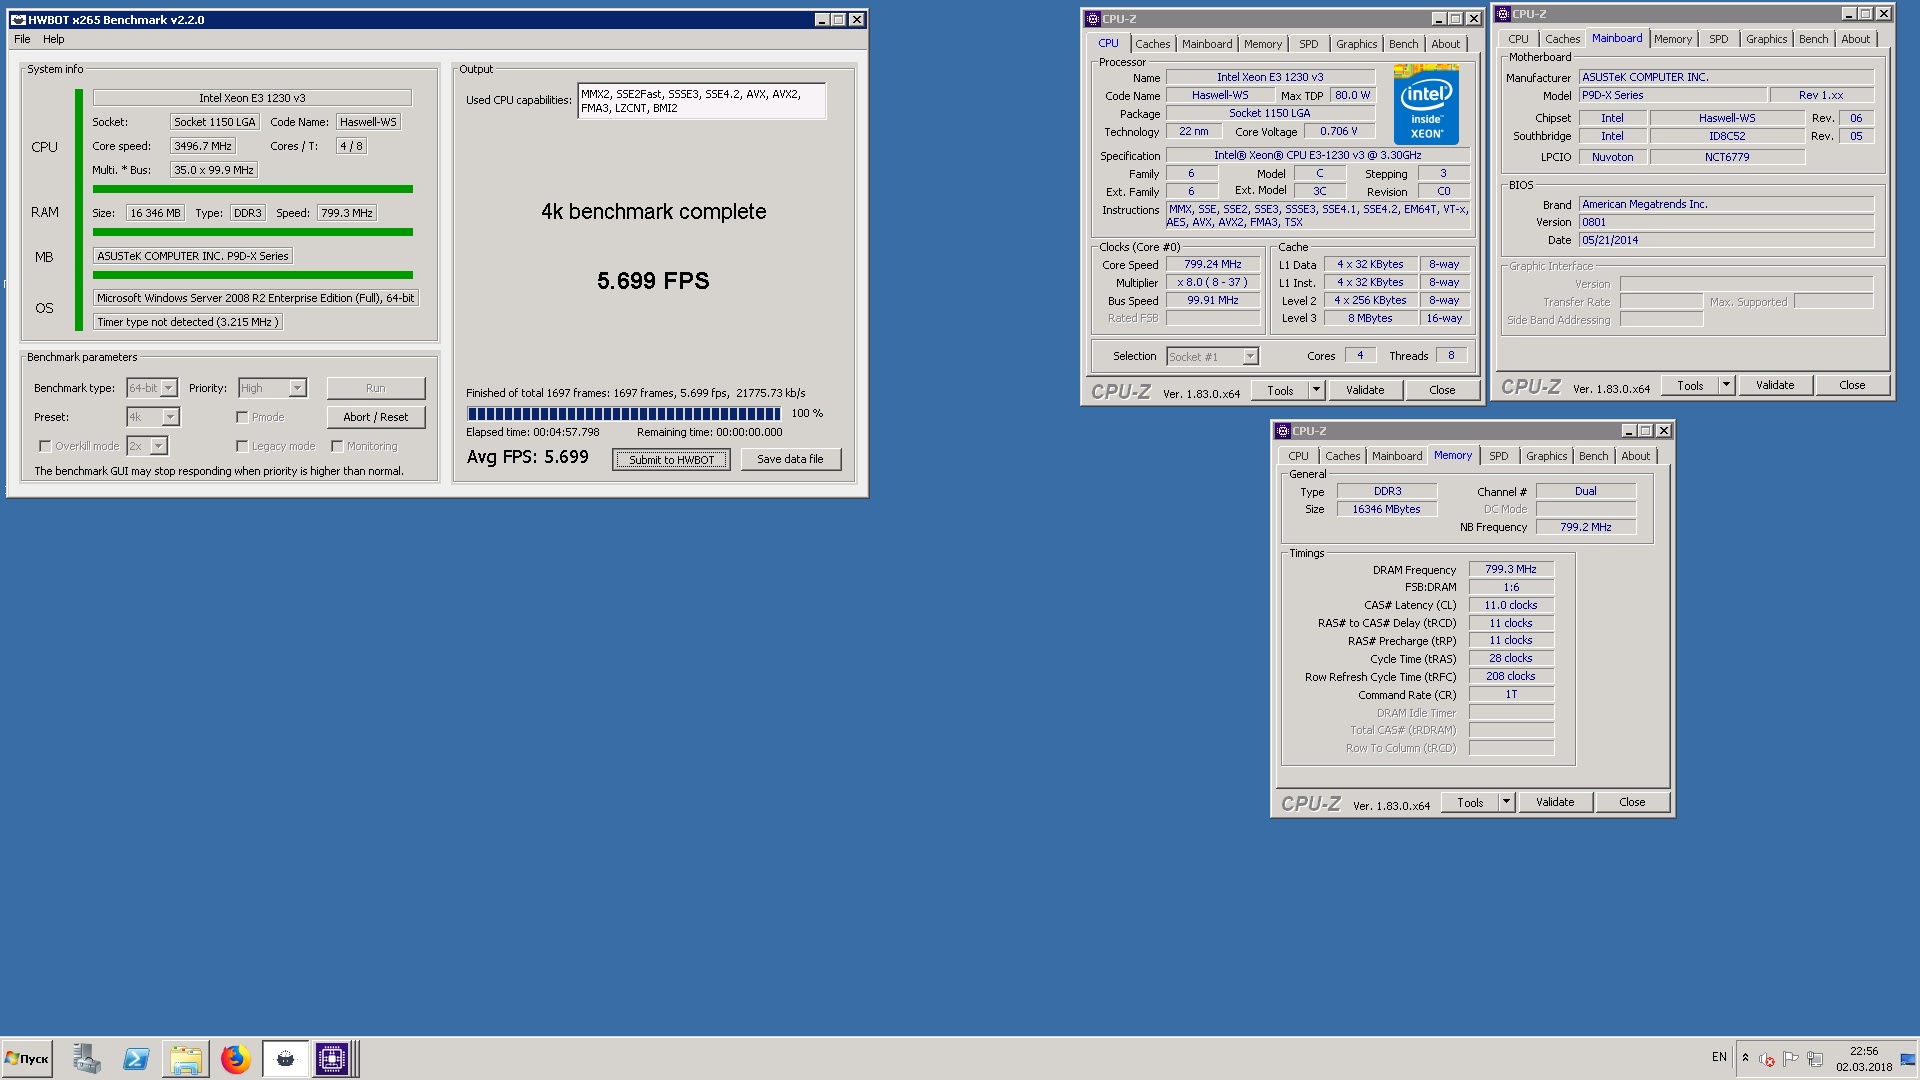
Task: Click Abort / Reset button
Action: point(376,417)
